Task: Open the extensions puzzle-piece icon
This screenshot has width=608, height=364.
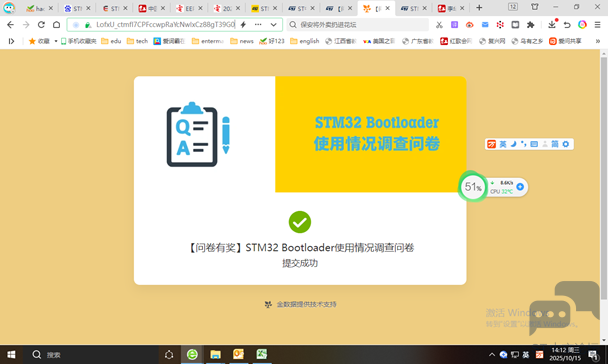Action: 530,25
